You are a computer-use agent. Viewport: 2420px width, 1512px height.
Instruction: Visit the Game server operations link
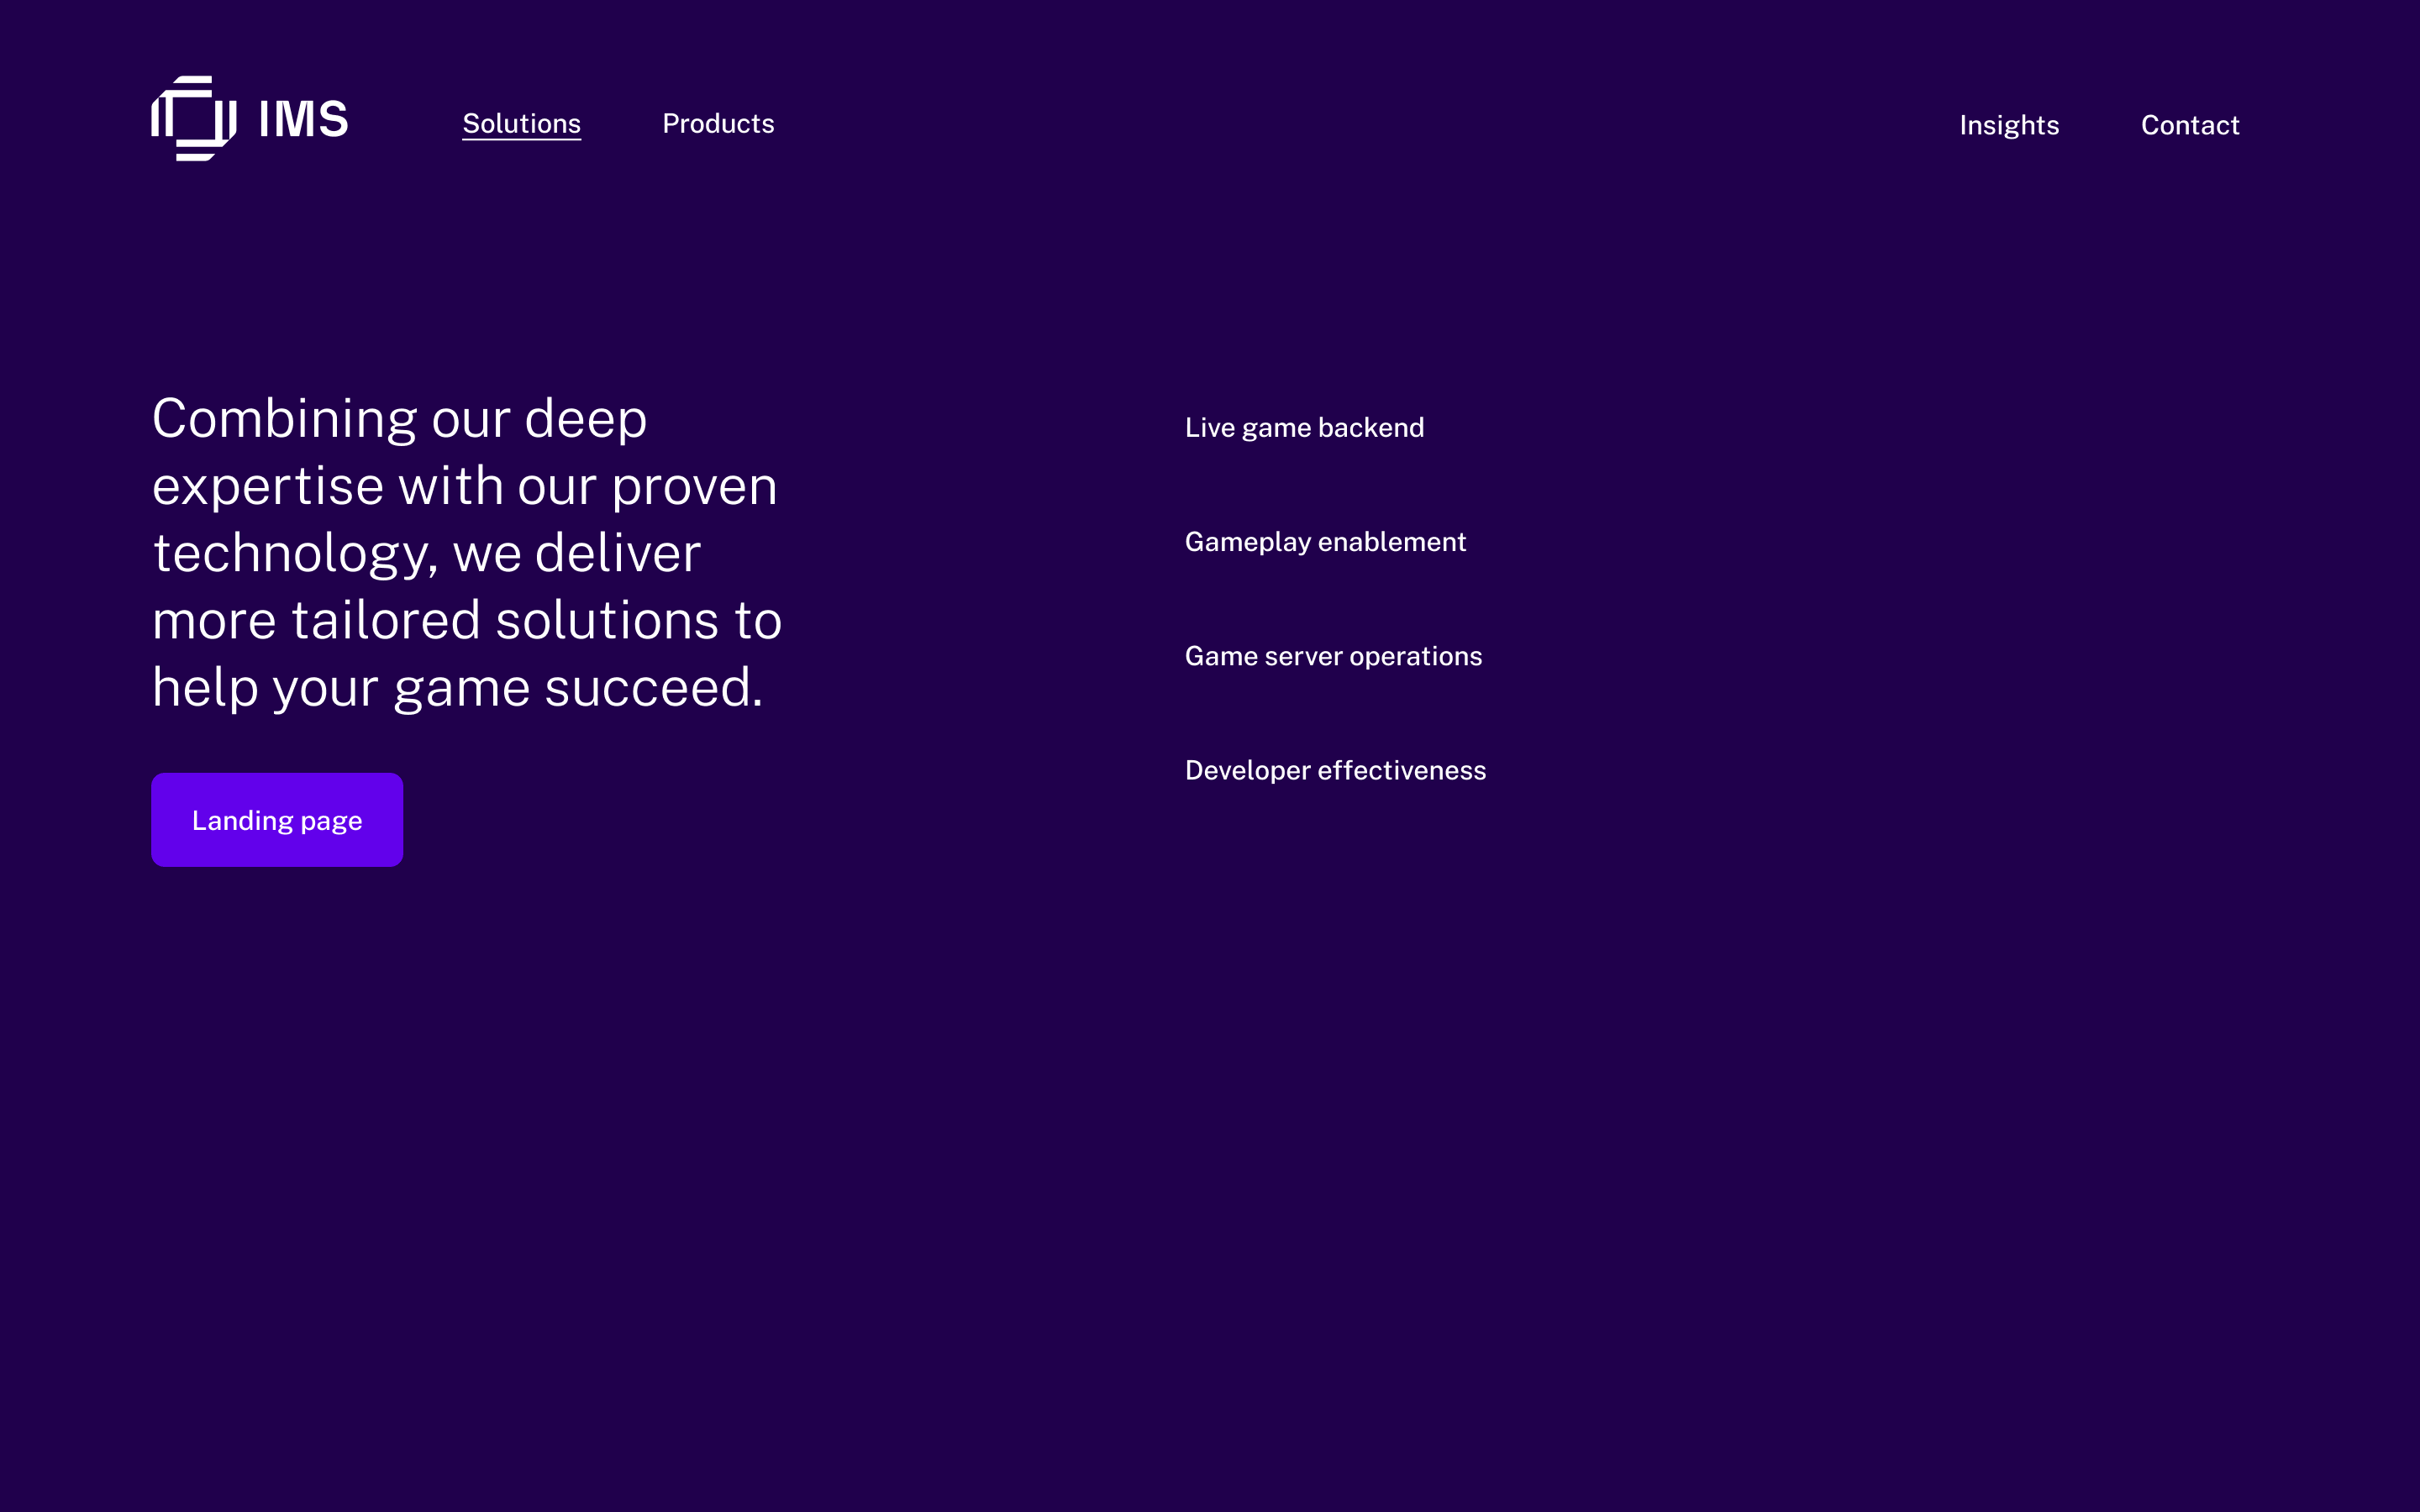1333,656
